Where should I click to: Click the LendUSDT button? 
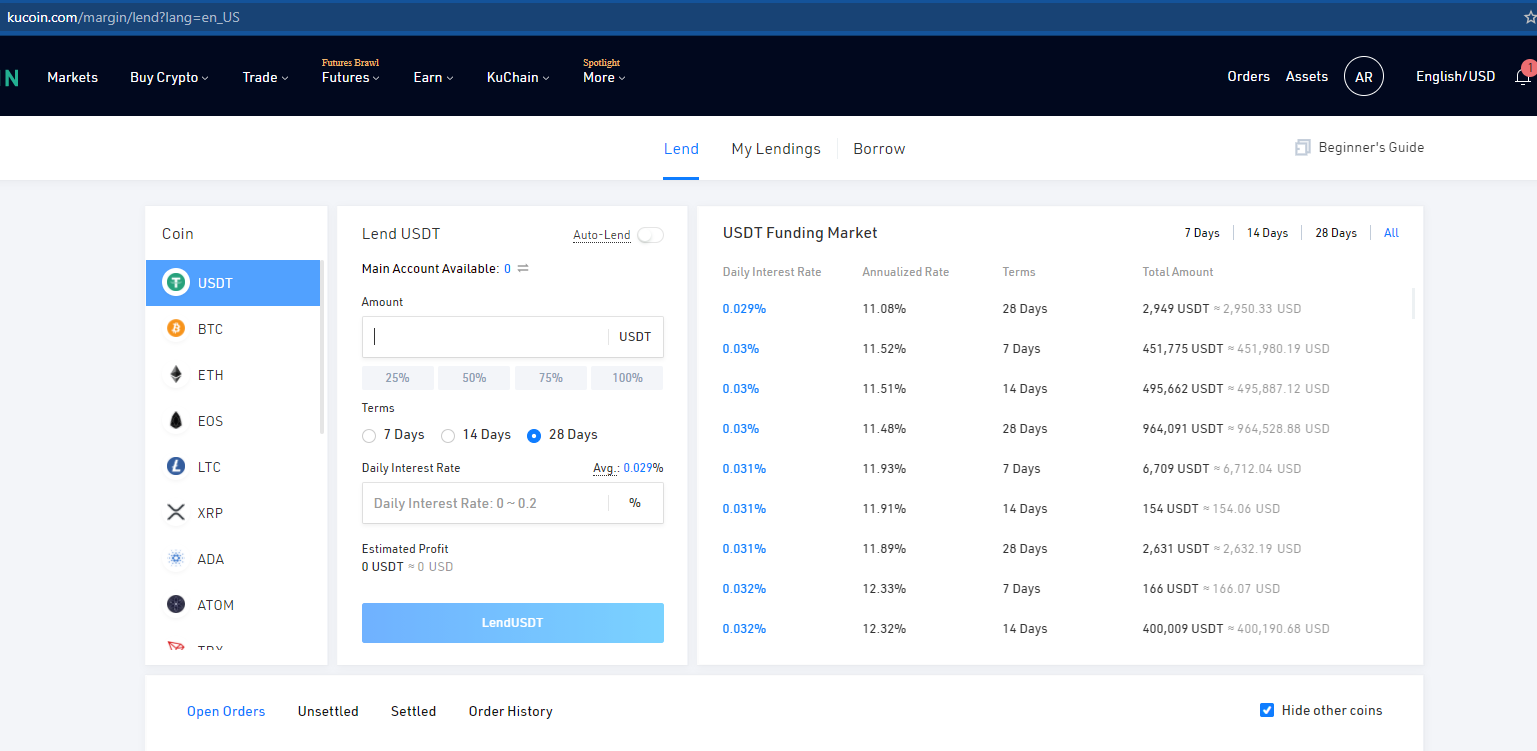tap(513, 623)
